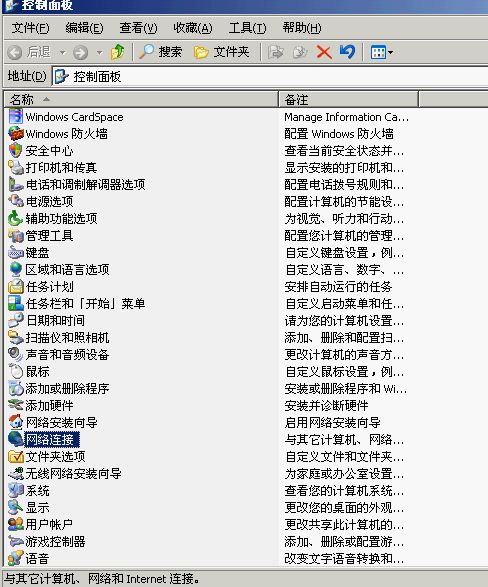Select the 用户帐户 icon
Viewport: 488px width, 587px height.
point(16,524)
